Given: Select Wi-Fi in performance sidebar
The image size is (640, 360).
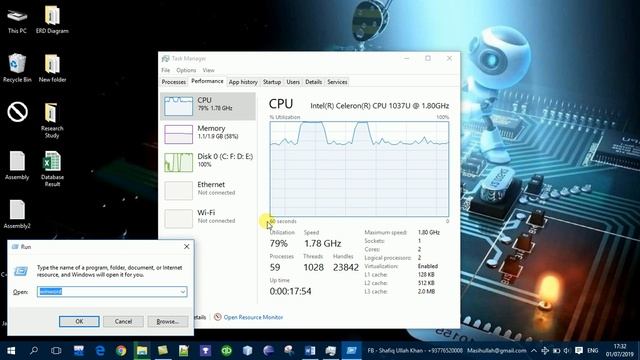Looking at the screenshot, I should point(208,218).
